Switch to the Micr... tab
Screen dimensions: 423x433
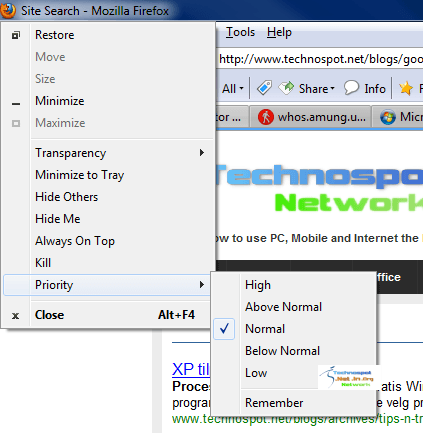click(398, 117)
